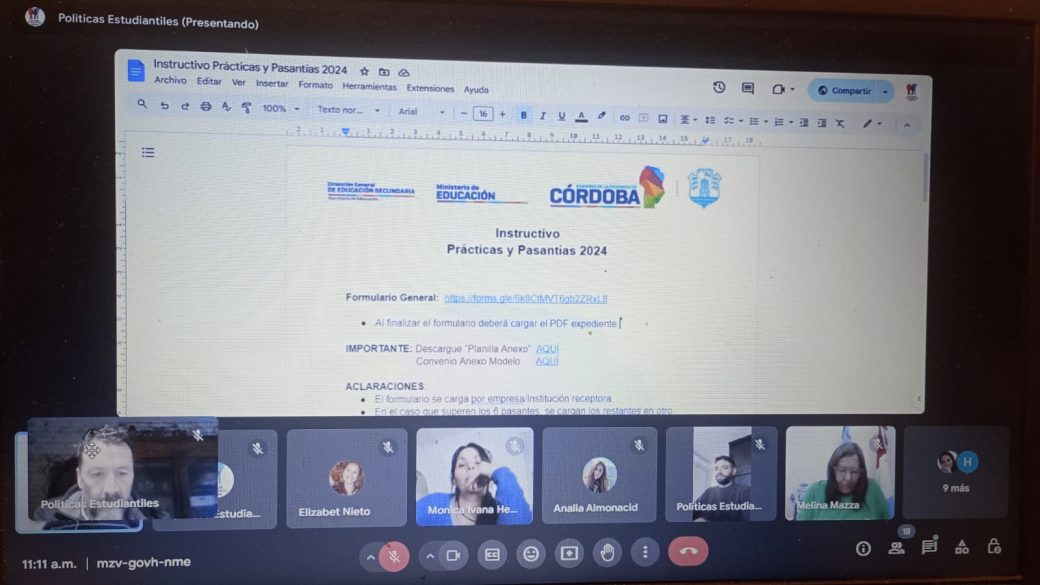Open the 9 más participants tile
Screen dimensions: 1040x585
(x=956, y=472)
